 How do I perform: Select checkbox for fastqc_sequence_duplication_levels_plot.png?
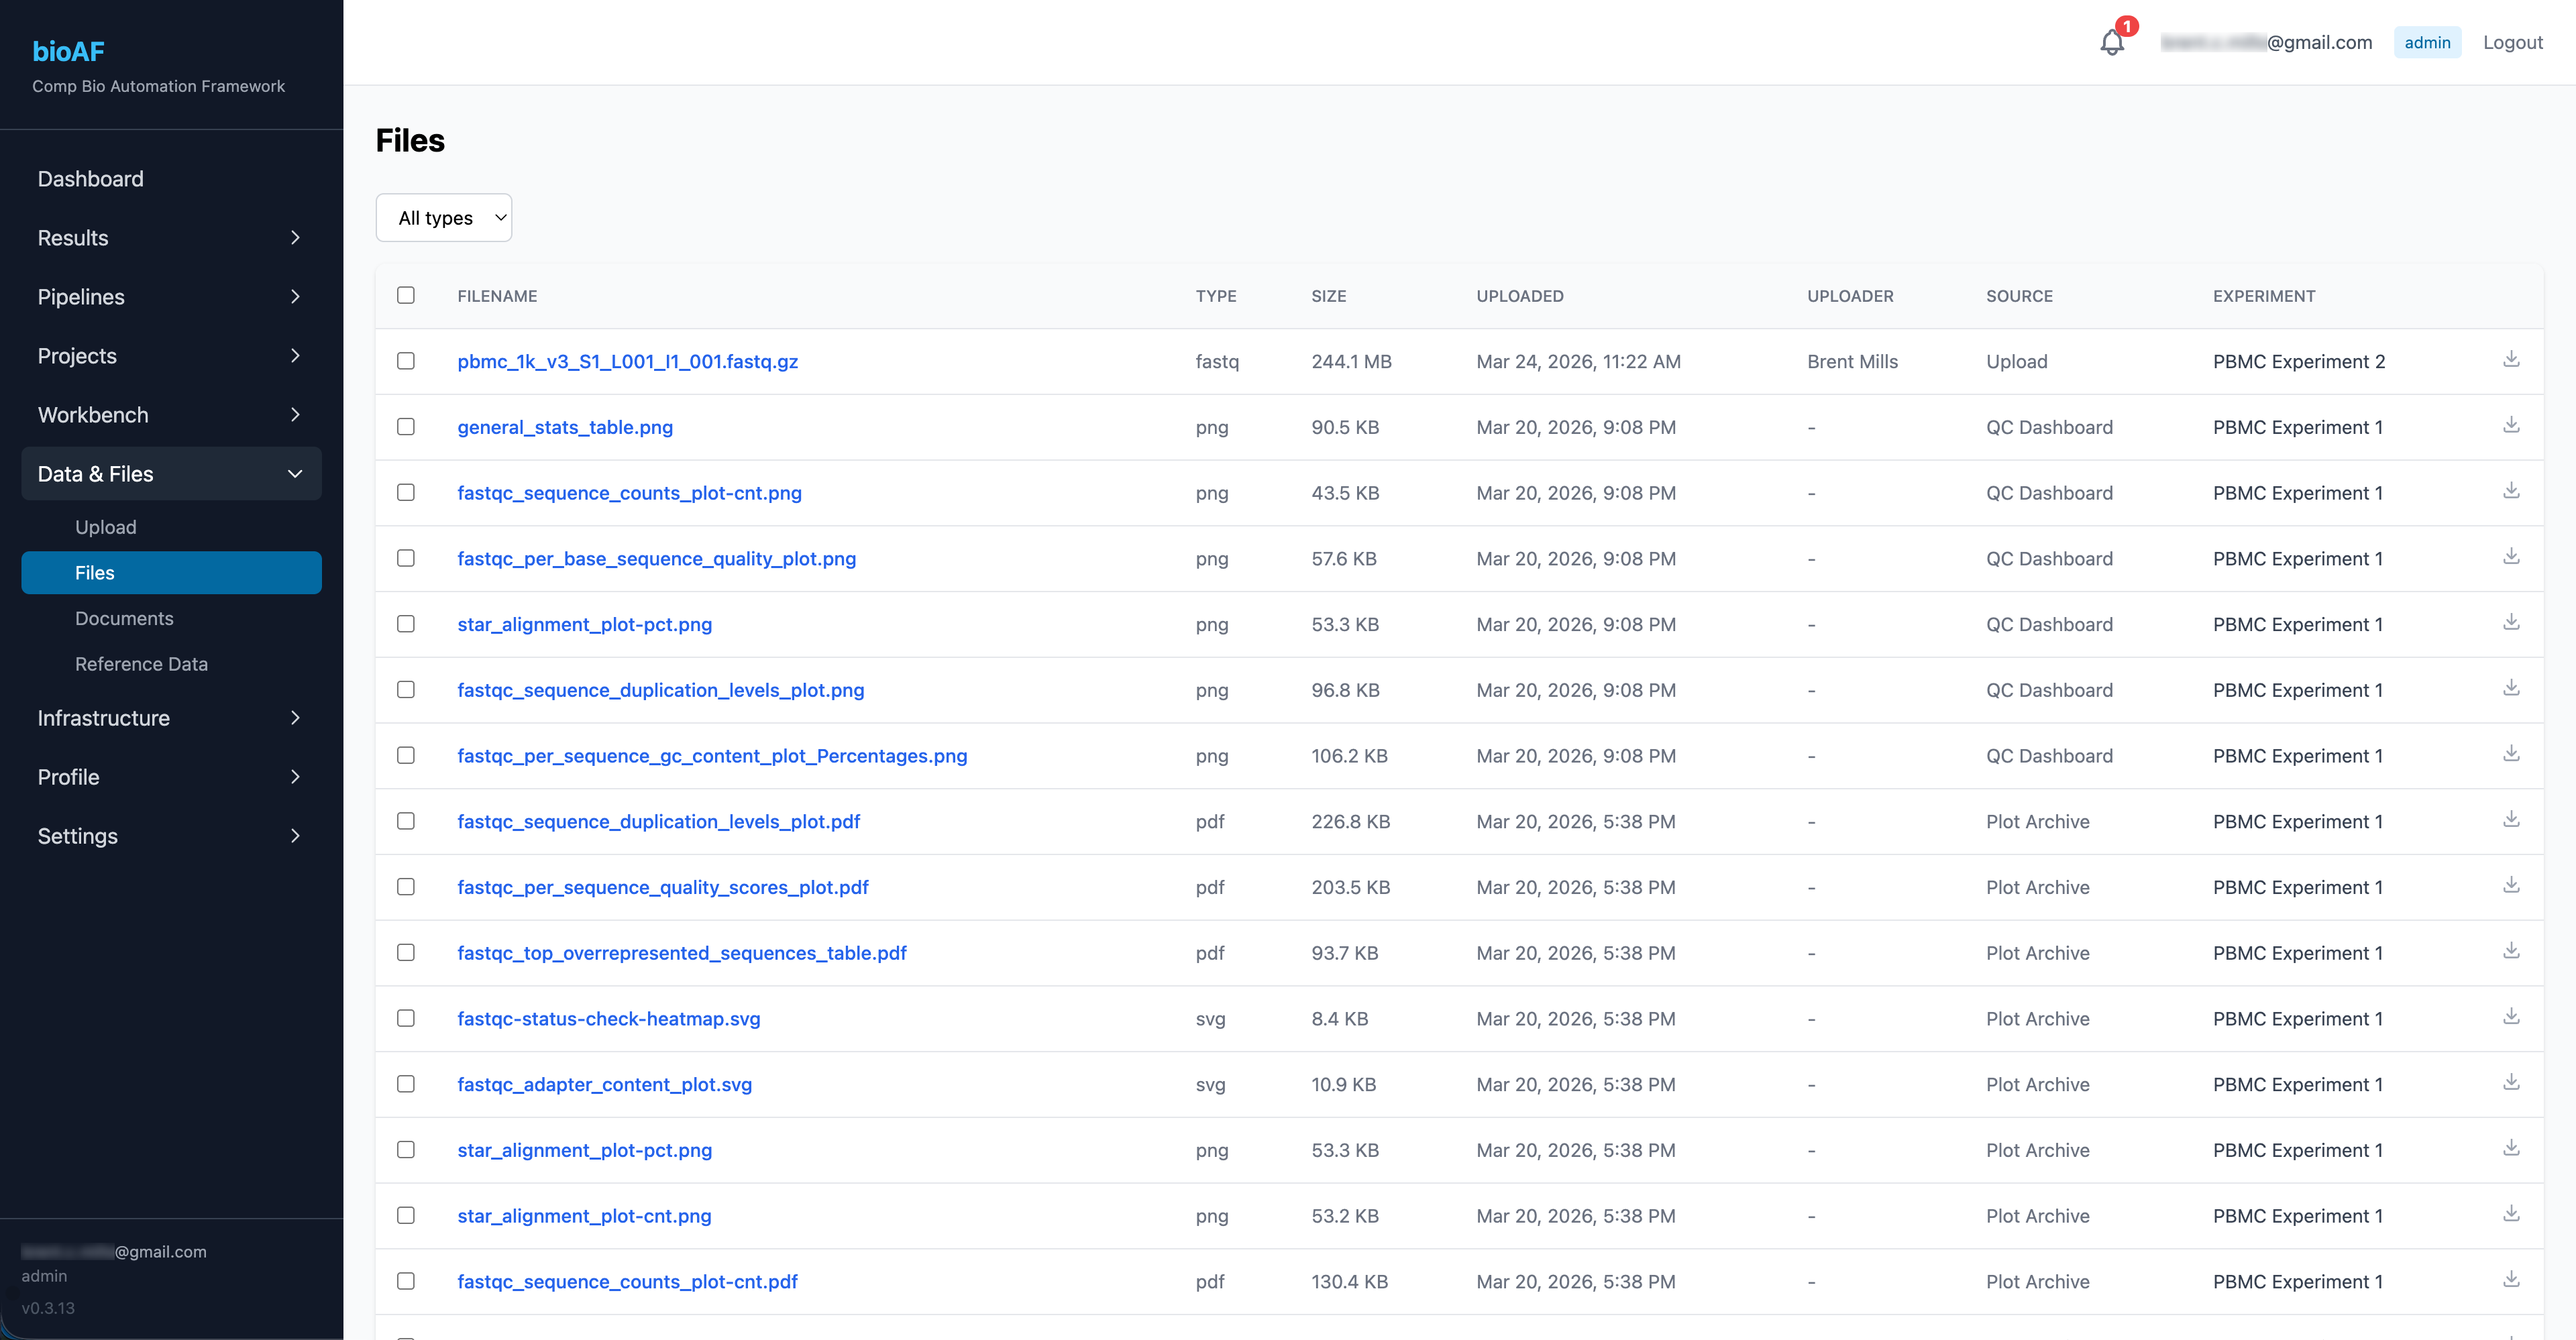click(406, 690)
